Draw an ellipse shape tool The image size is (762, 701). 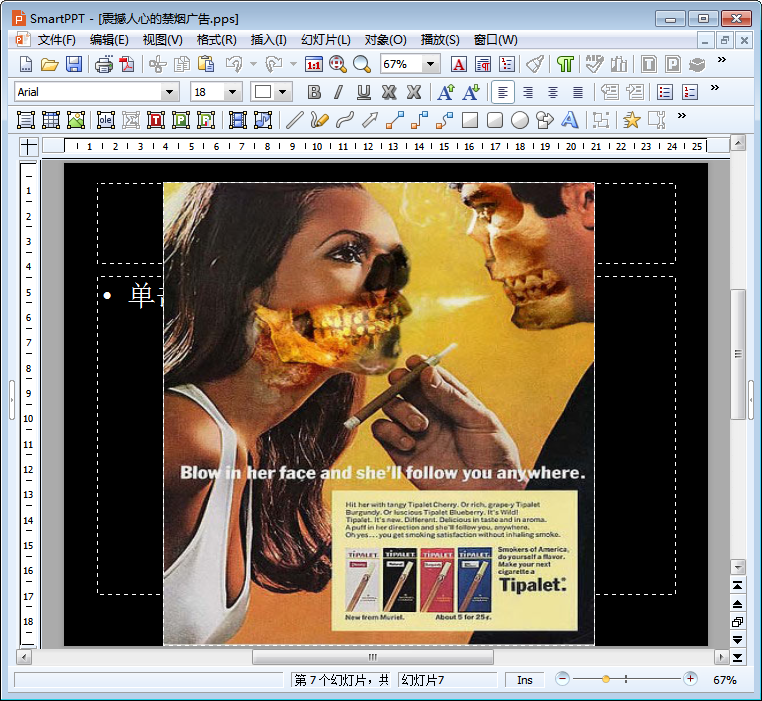tap(520, 120)
